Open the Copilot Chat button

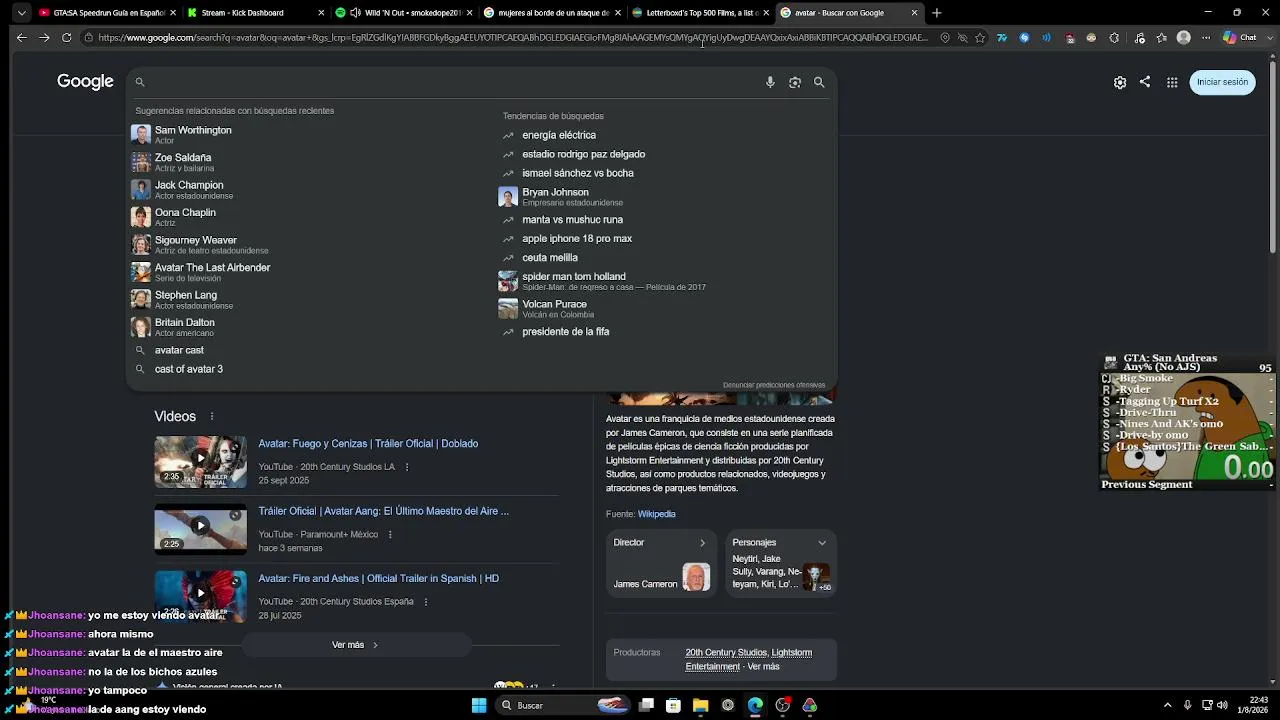1241,38
